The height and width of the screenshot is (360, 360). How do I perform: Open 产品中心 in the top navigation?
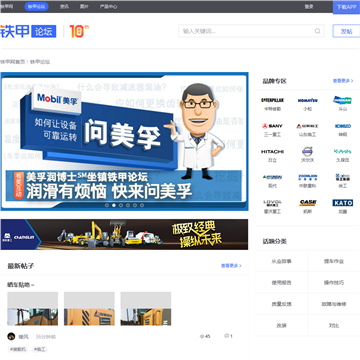(x=108, y=7)
